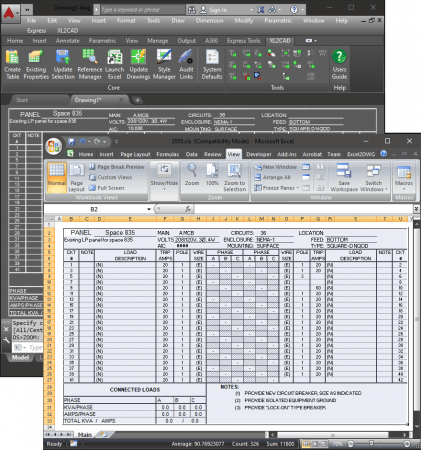
Task: Click Custom Views in Excel
Action: 111,177
